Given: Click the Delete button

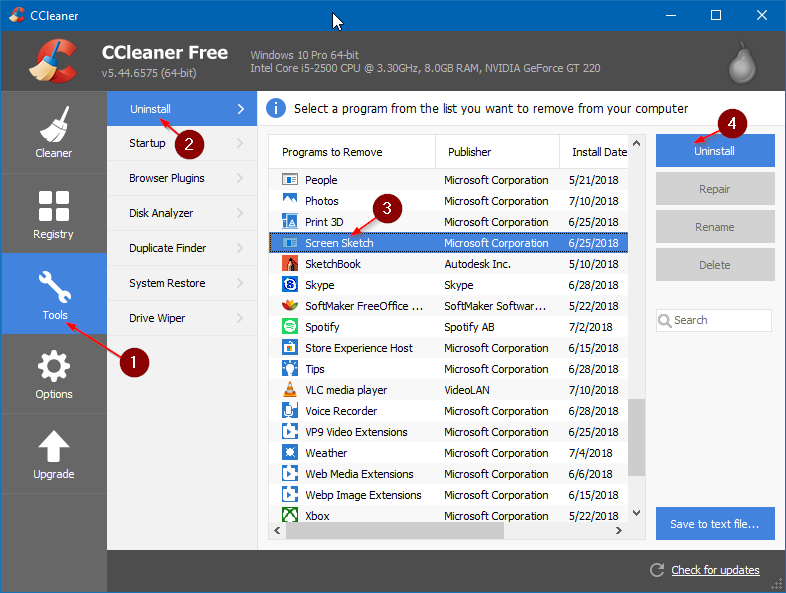Looking at the screenshot, I should click(x=715, y=265).
